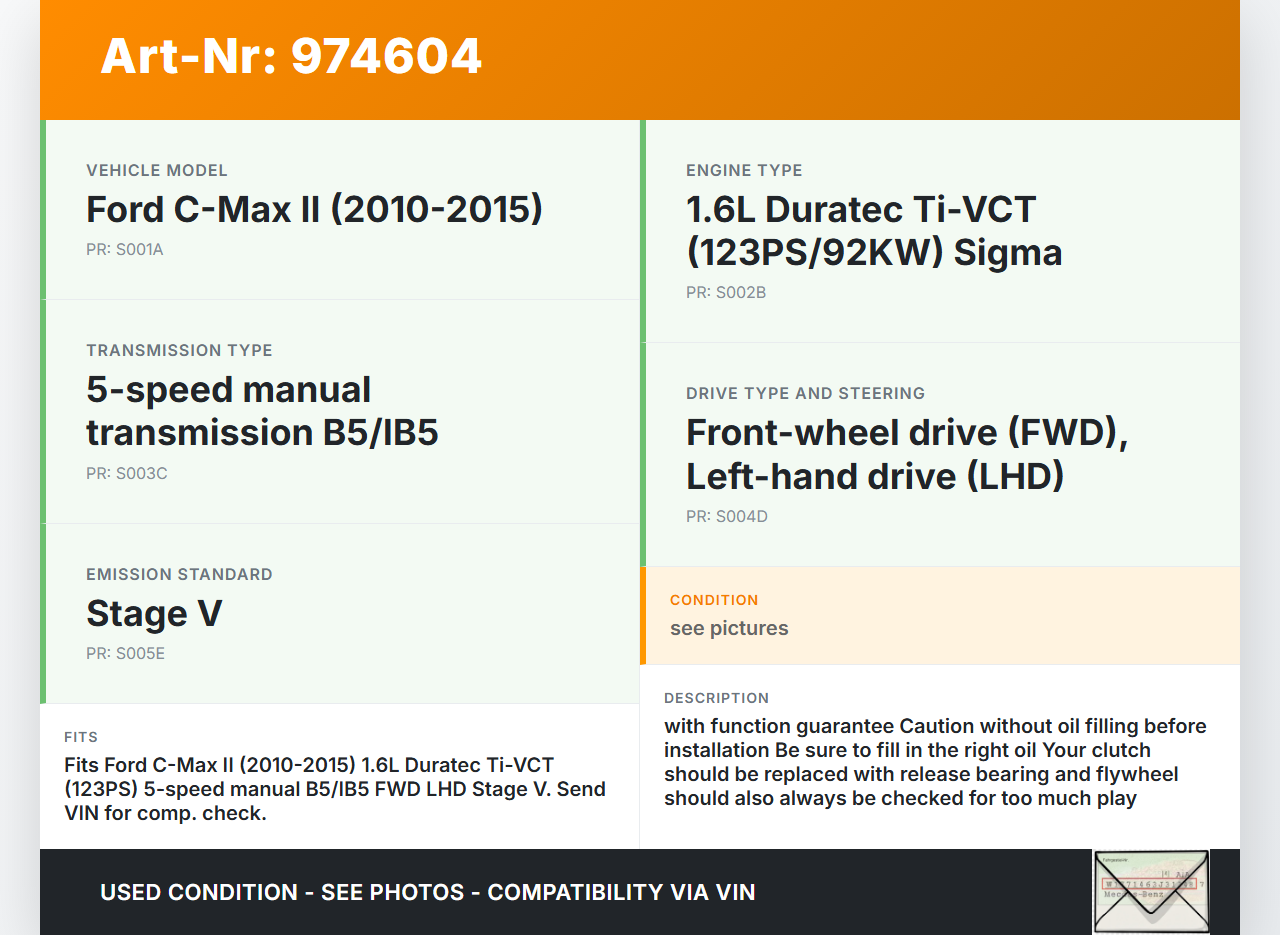1280x935 pixels.
Task: Select the TRANSMISSION TYPE label
Action: pyautogui.click(x=179, y=351)
